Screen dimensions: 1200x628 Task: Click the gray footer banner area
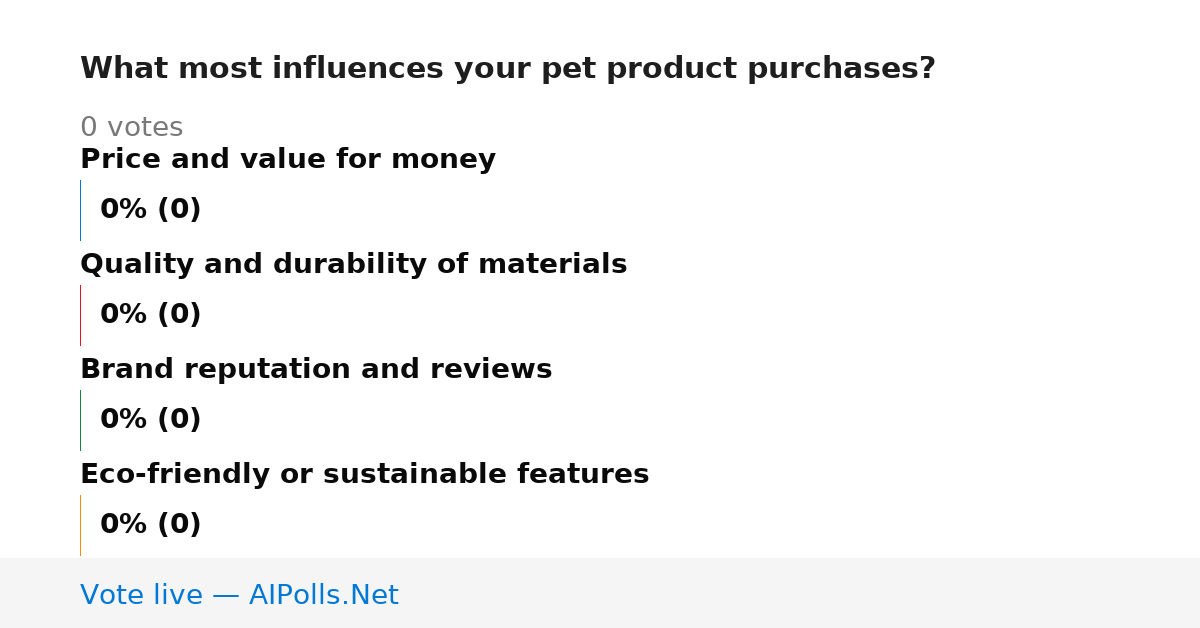600,593
